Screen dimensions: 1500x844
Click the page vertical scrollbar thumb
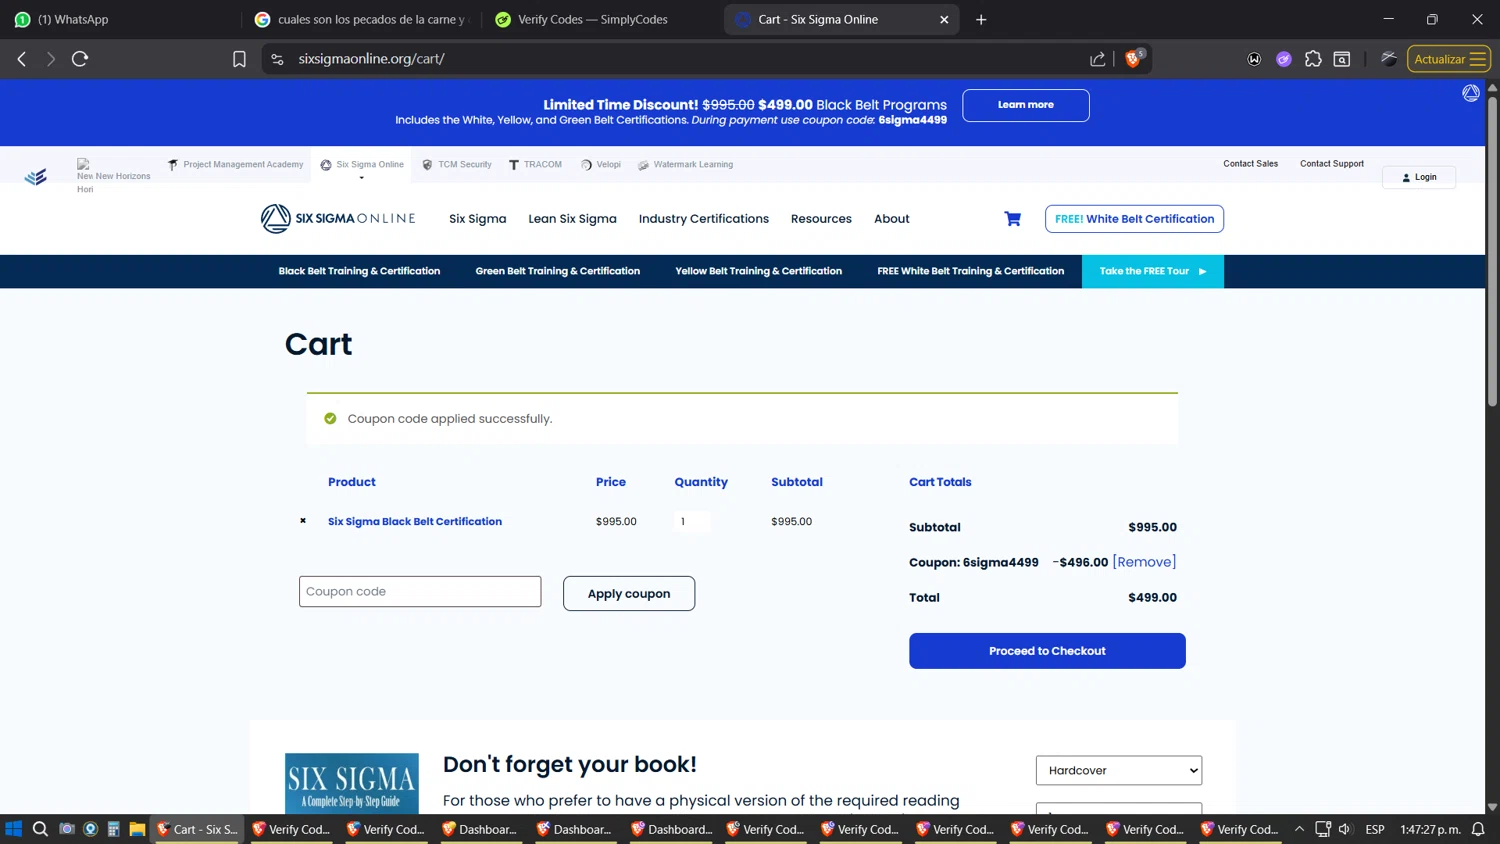click(x=1492, y=250)
